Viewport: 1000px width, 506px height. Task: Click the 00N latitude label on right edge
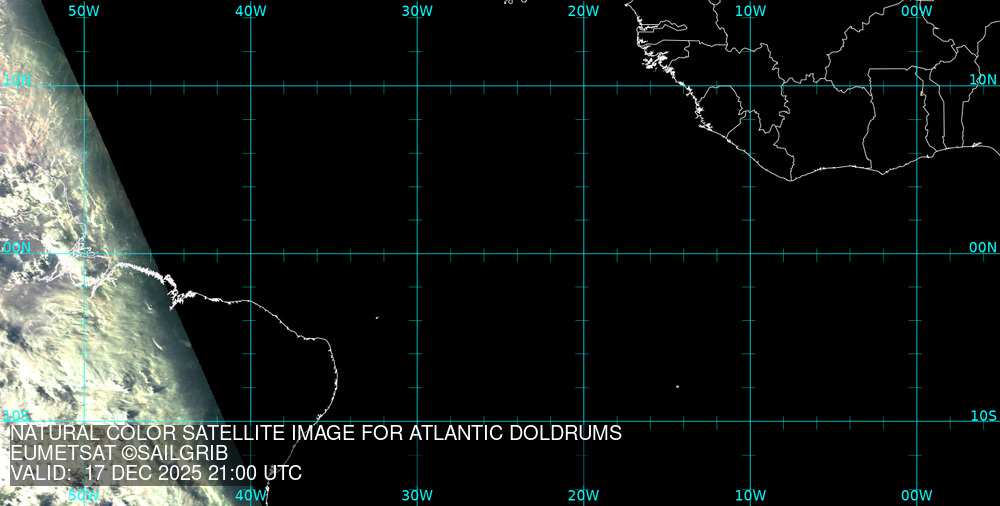pyautogui.click(x=983, y=247)
